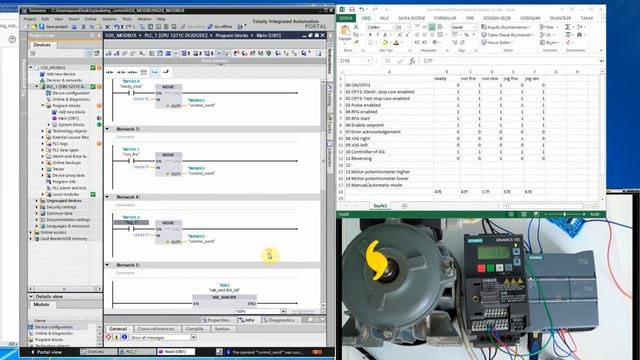Image resolution: width=640 pixels, height=360 pixels.
Task: Click the PLC_1 button in bottom taskbar
Action: 137,351
